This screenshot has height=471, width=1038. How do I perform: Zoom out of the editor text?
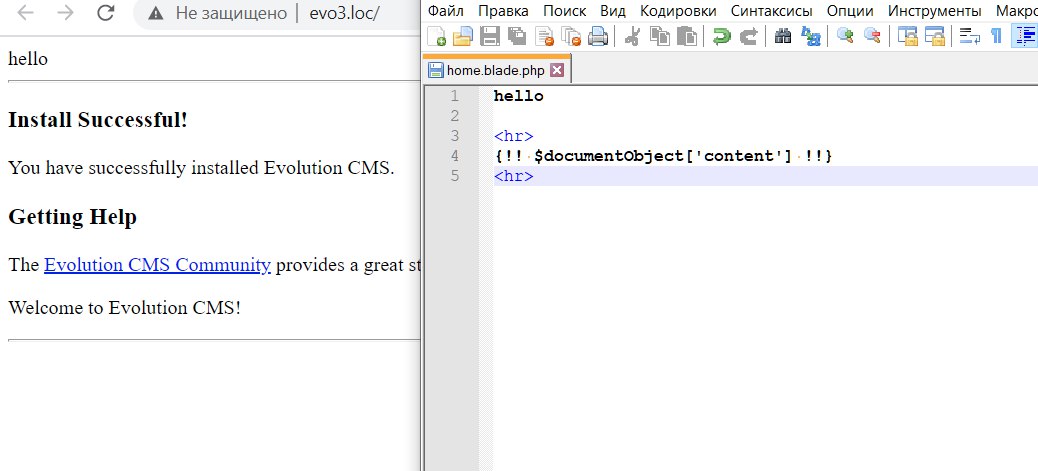pyautogui.click(x=872, y=36)
